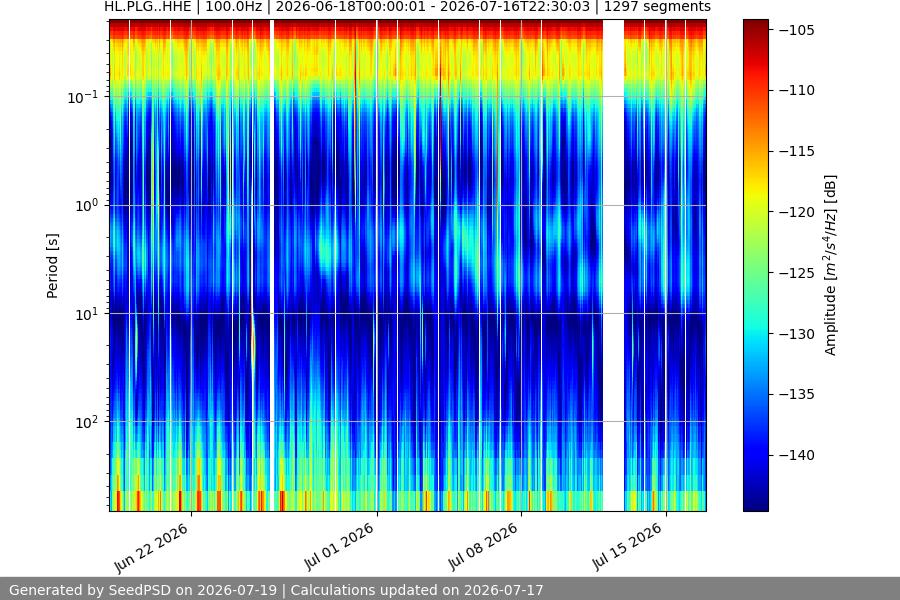Click the wide white data gap before Jul 15
The image size is (900, 600).
click(614, 265)
